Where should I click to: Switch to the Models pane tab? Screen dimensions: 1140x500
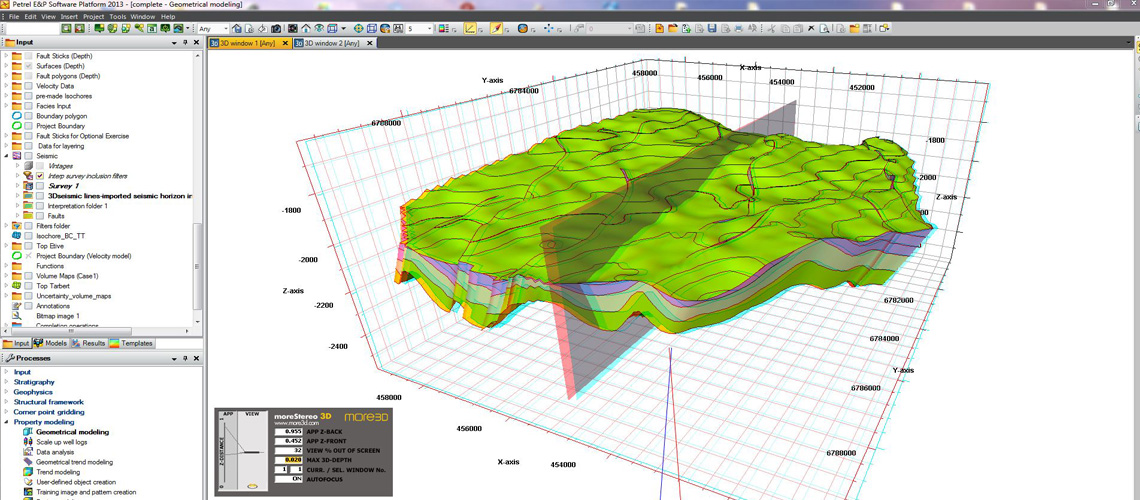point(50,343)
